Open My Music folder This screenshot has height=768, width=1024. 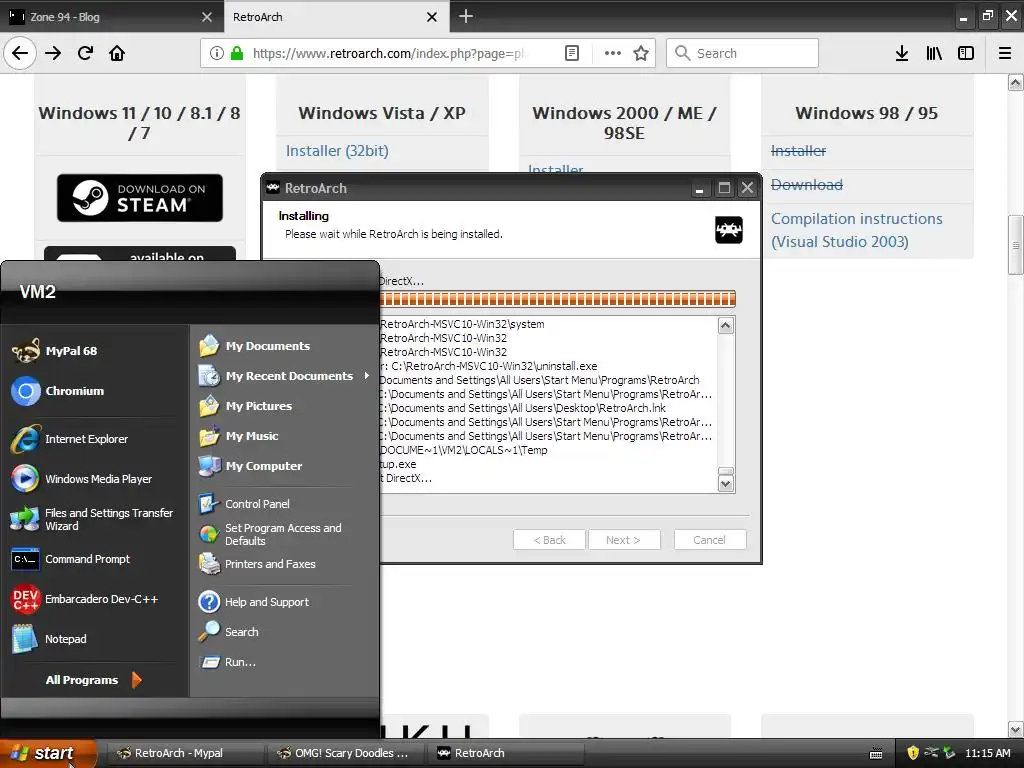[283, 436]
